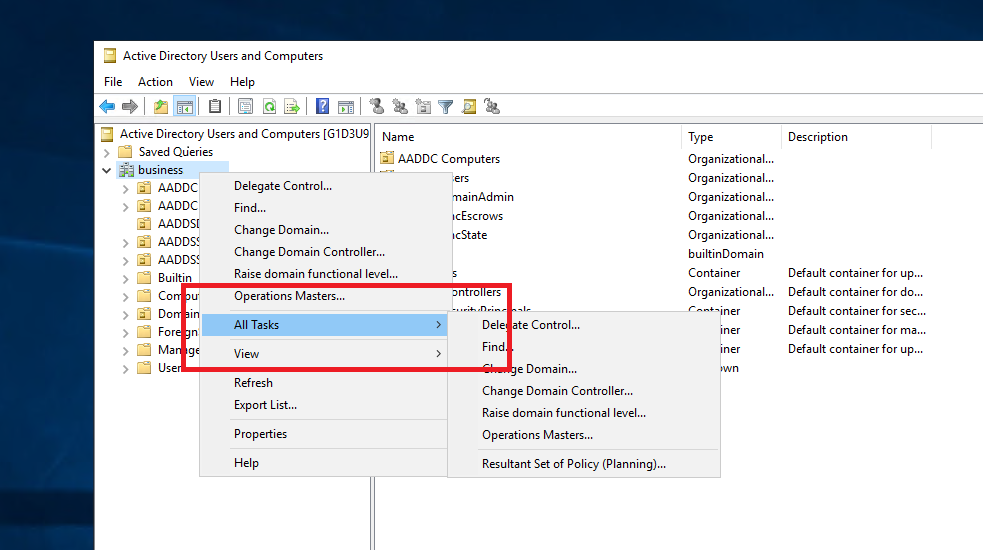
Task: Click the create new group toolbar icon
Action: pos(400,107)
